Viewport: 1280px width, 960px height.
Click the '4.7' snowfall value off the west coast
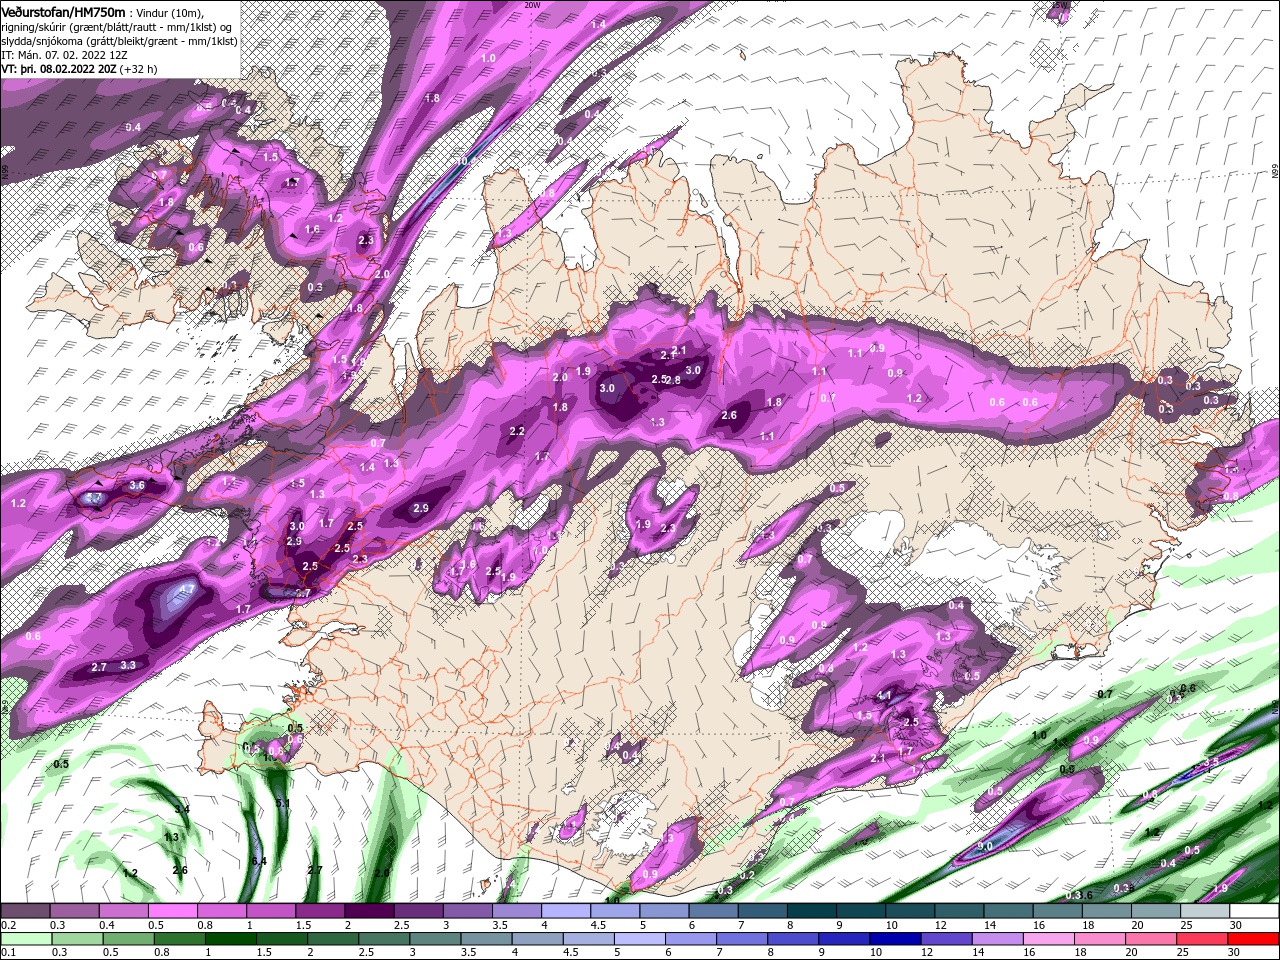point(186,590)
